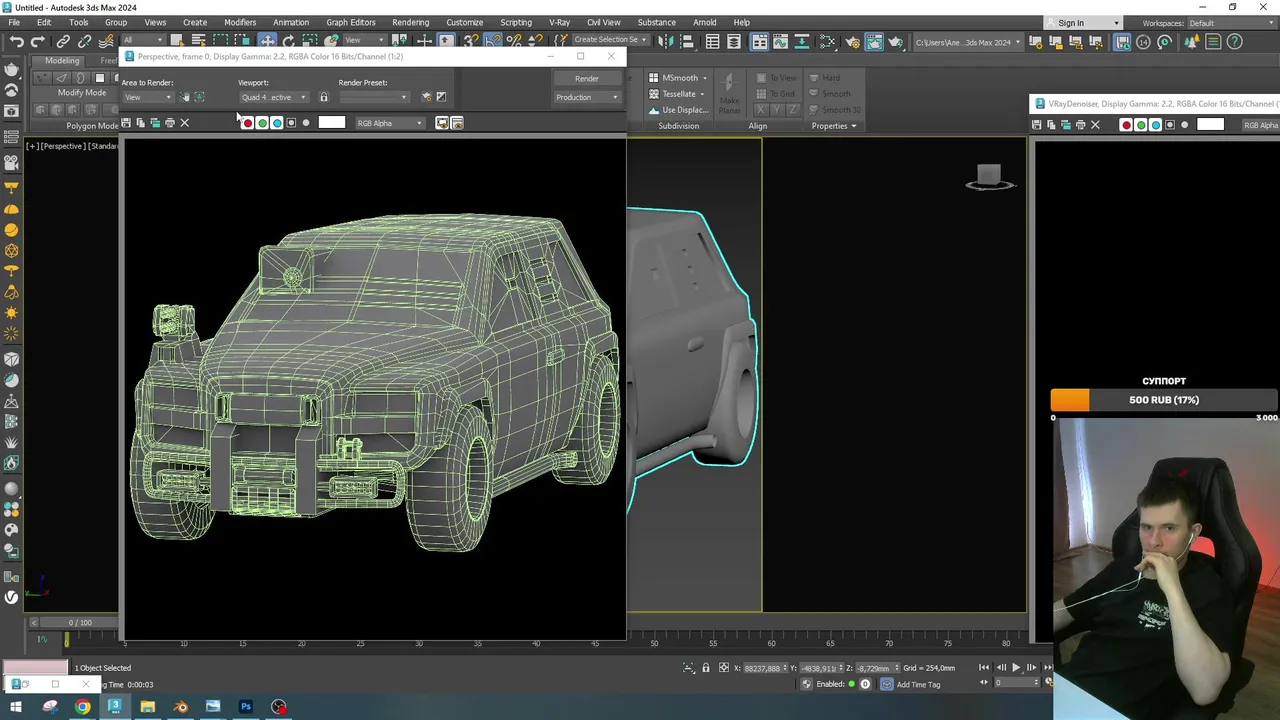This screenshot has width=1280, height=720.
Task: Save the rendered image in Perspective frame window
Action: tap(126, 123)
